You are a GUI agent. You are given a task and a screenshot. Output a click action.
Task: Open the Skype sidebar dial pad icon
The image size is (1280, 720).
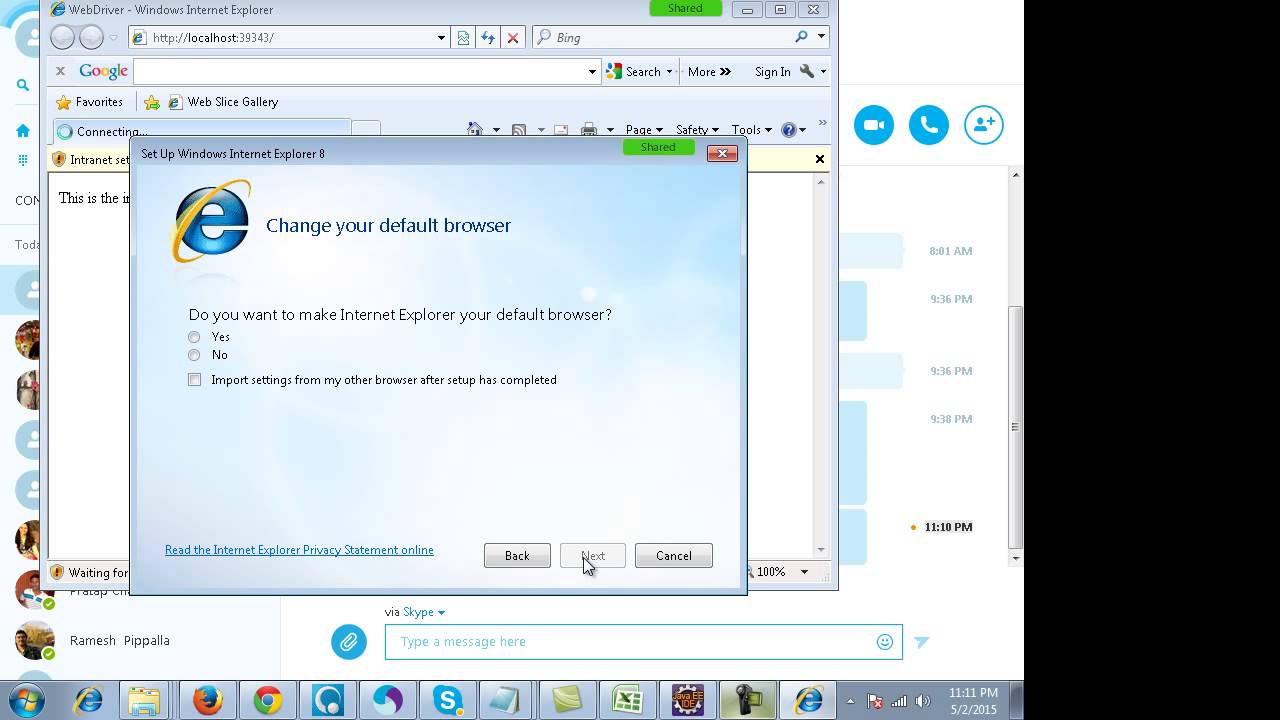pyautogui.click(x=23, y=160)
